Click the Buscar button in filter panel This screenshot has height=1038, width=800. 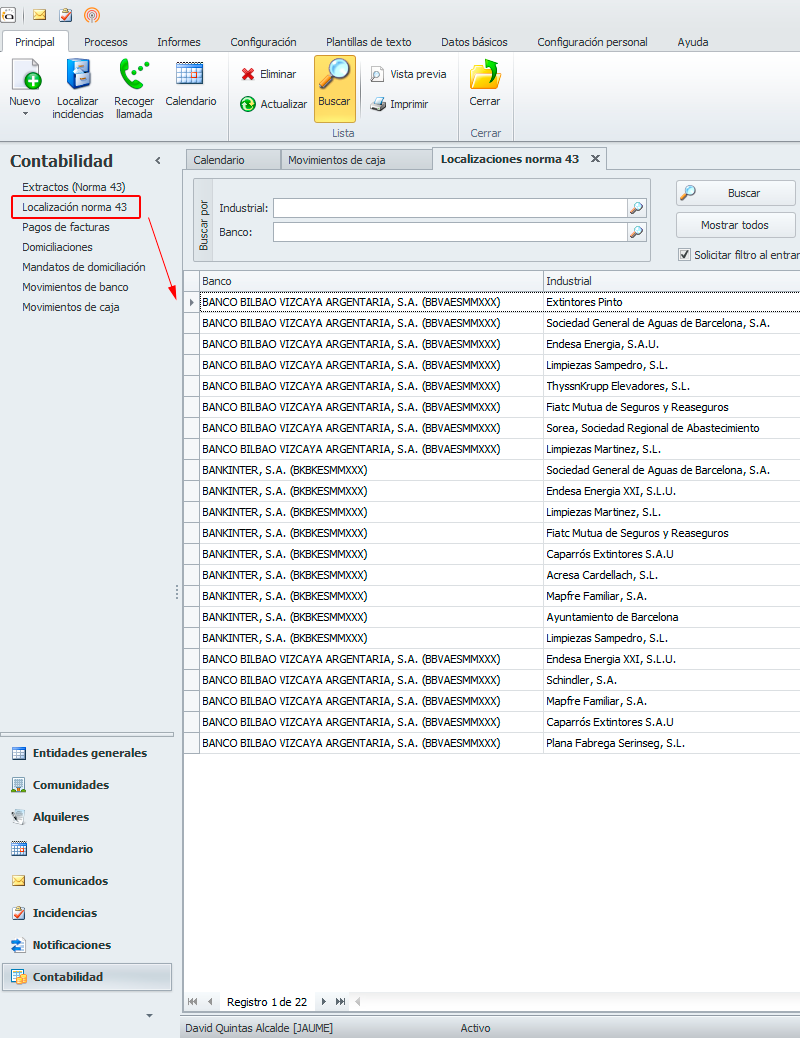(x=735, y=193)
